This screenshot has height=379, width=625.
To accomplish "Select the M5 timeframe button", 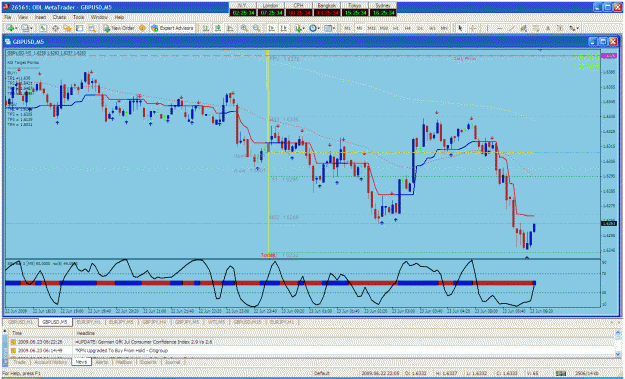I will [360, 28].
